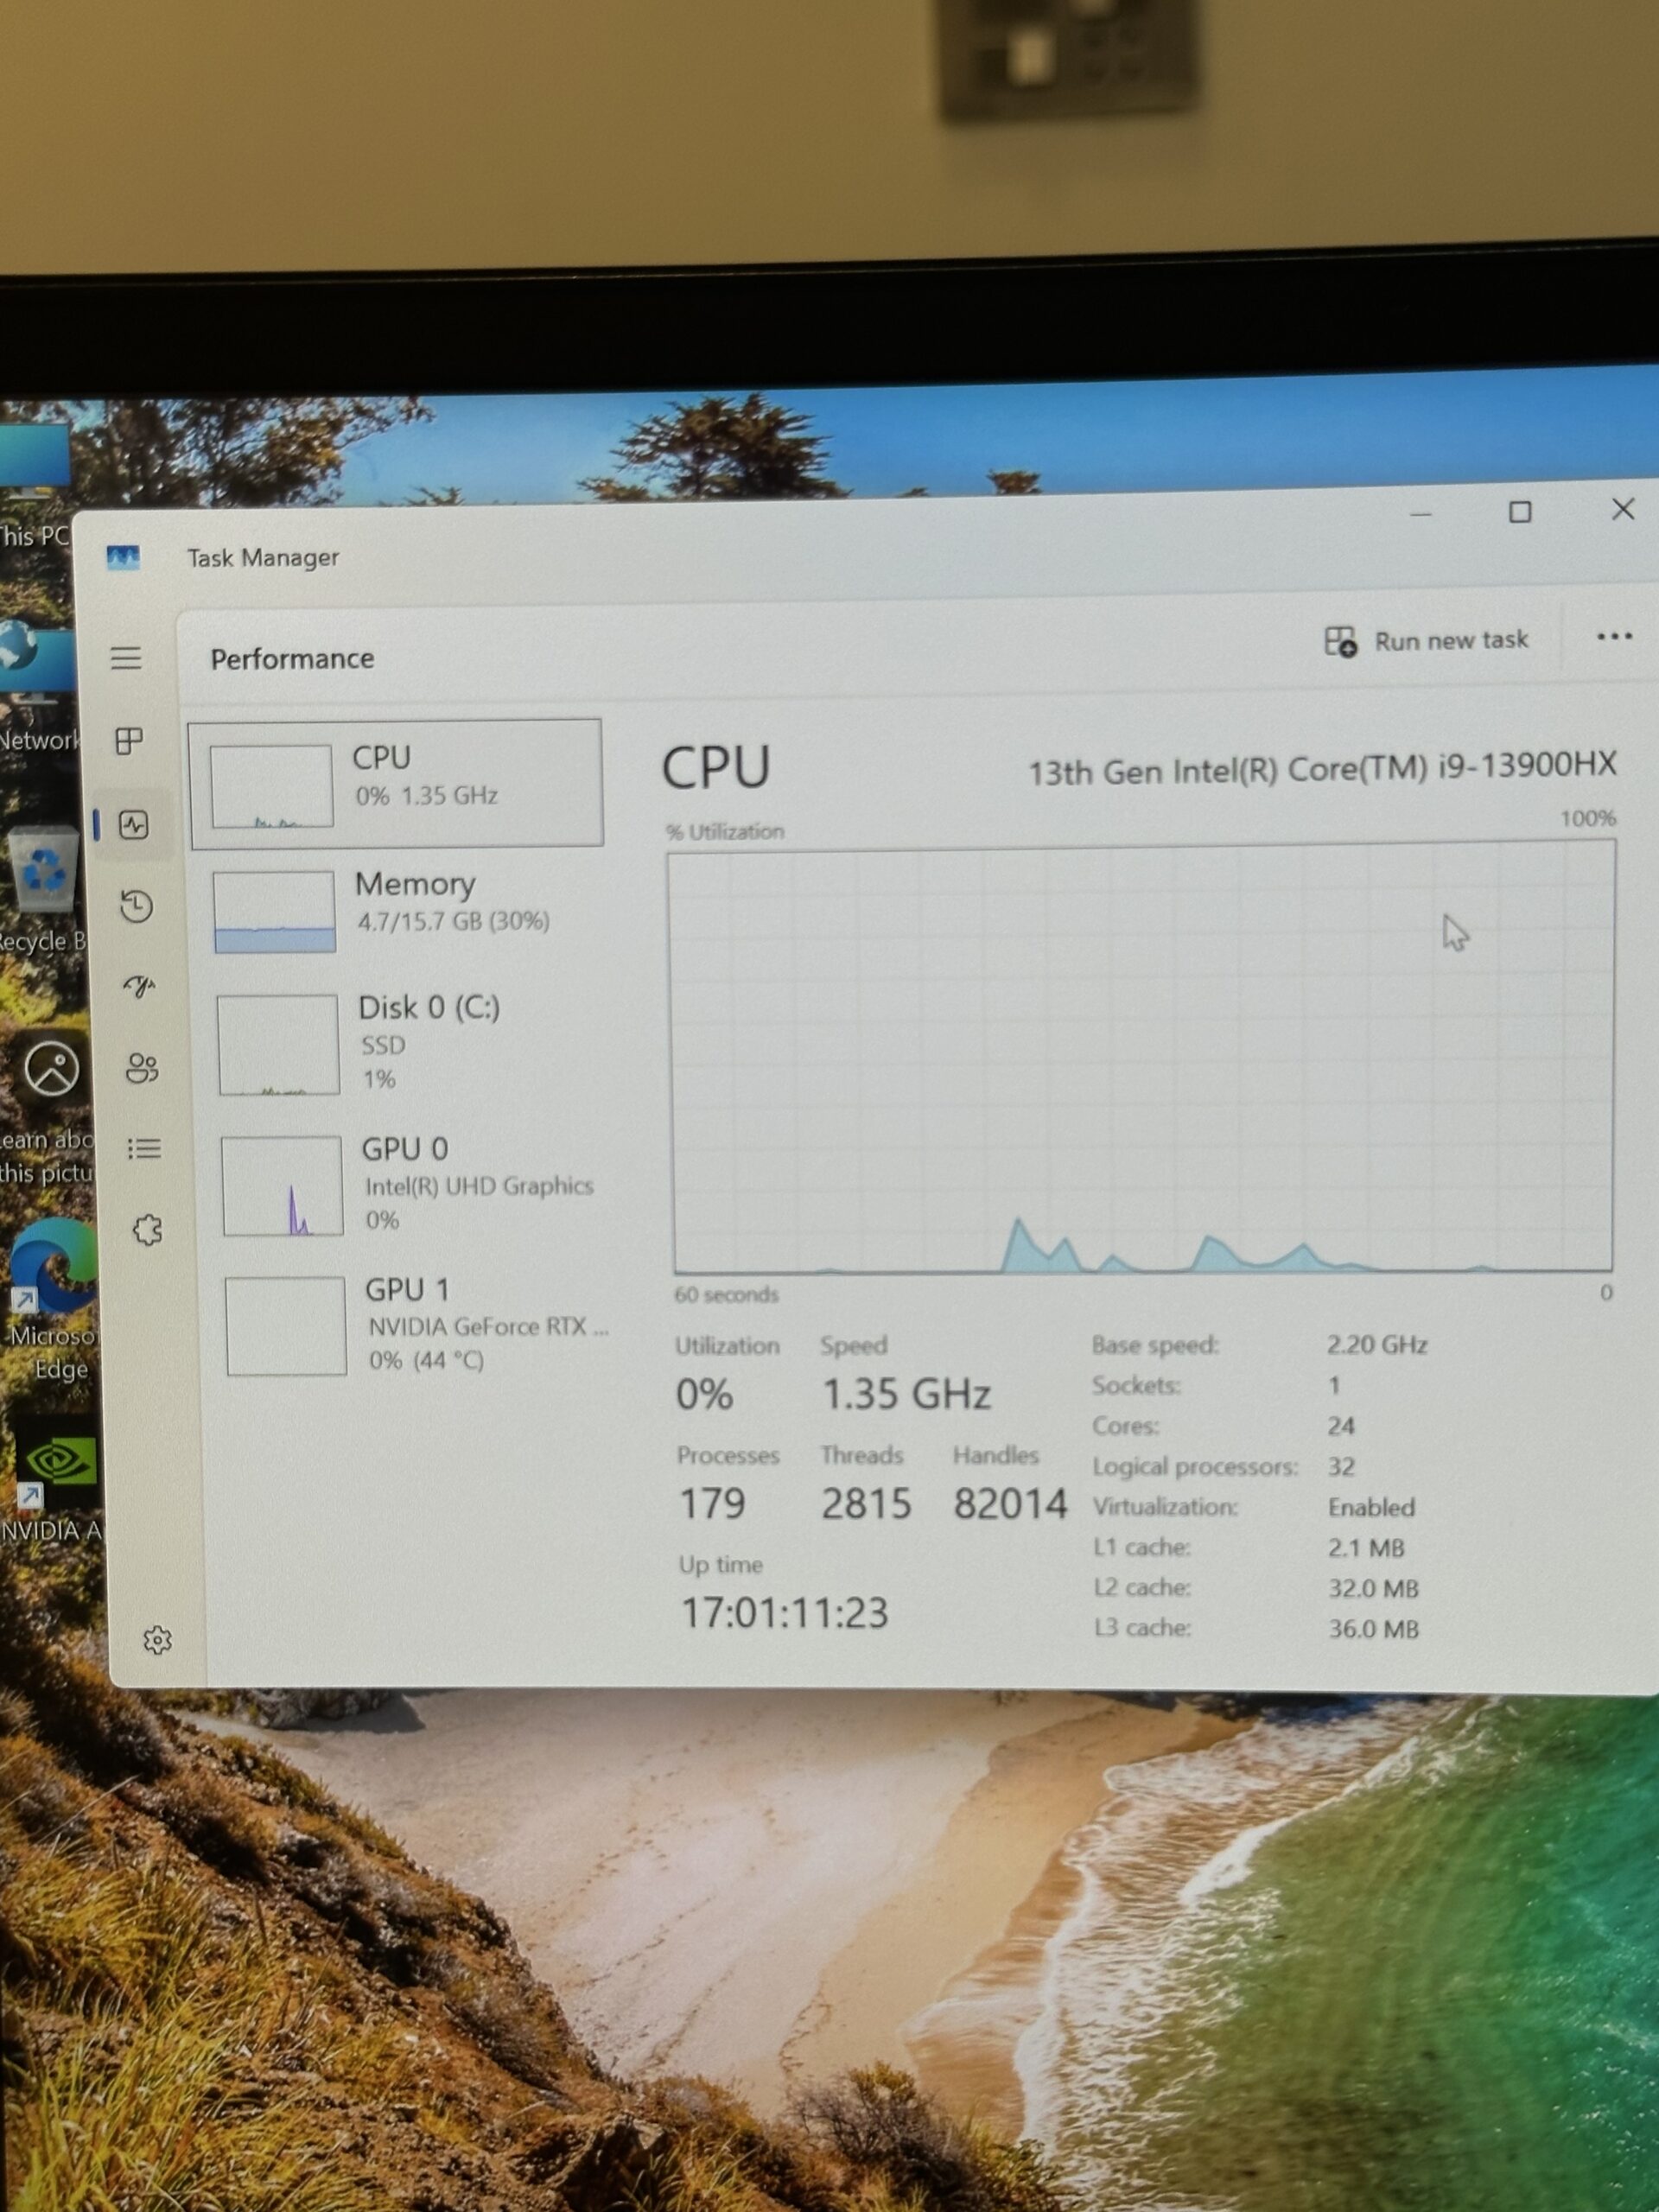Screen dimensions: 1659x2212
Task: Click the L3 cache value 36.0 MB
Action: pyautogui.click(x=1373, y=1629)
